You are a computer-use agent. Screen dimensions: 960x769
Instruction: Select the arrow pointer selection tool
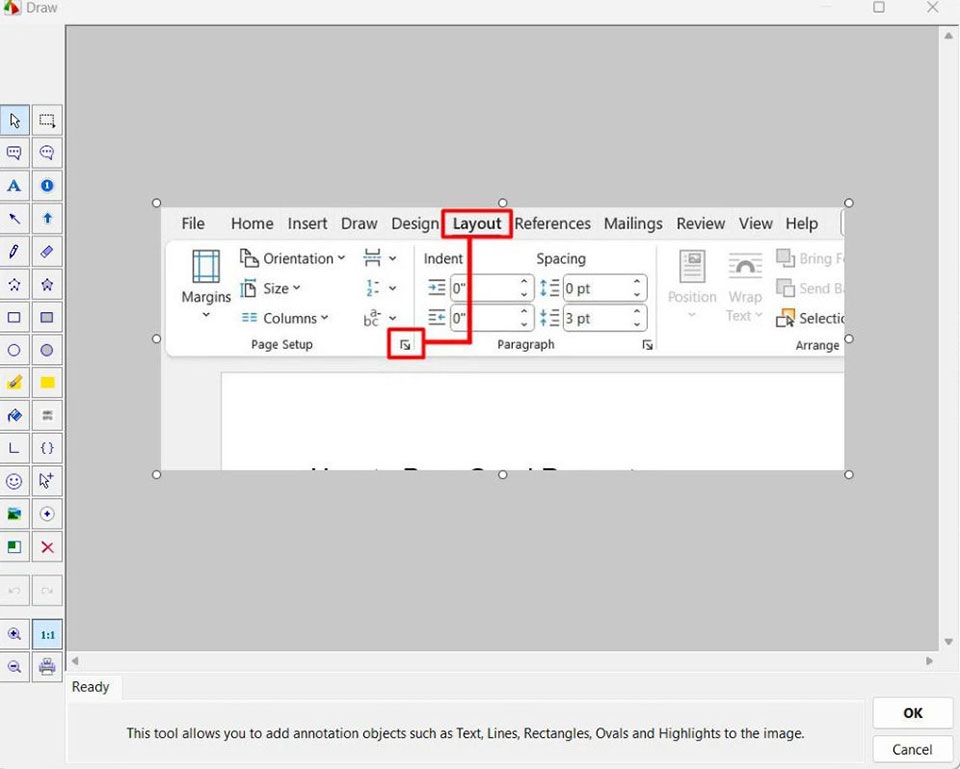click(x=14, y=120)
